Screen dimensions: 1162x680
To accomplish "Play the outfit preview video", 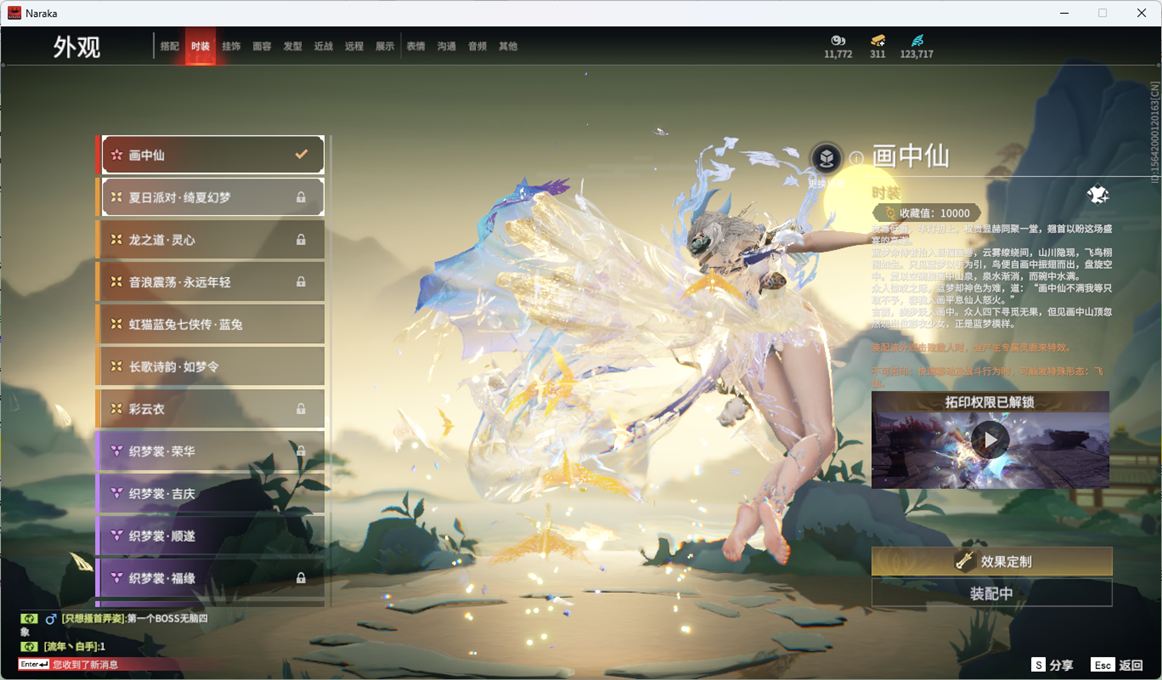I will click(990, 439).
